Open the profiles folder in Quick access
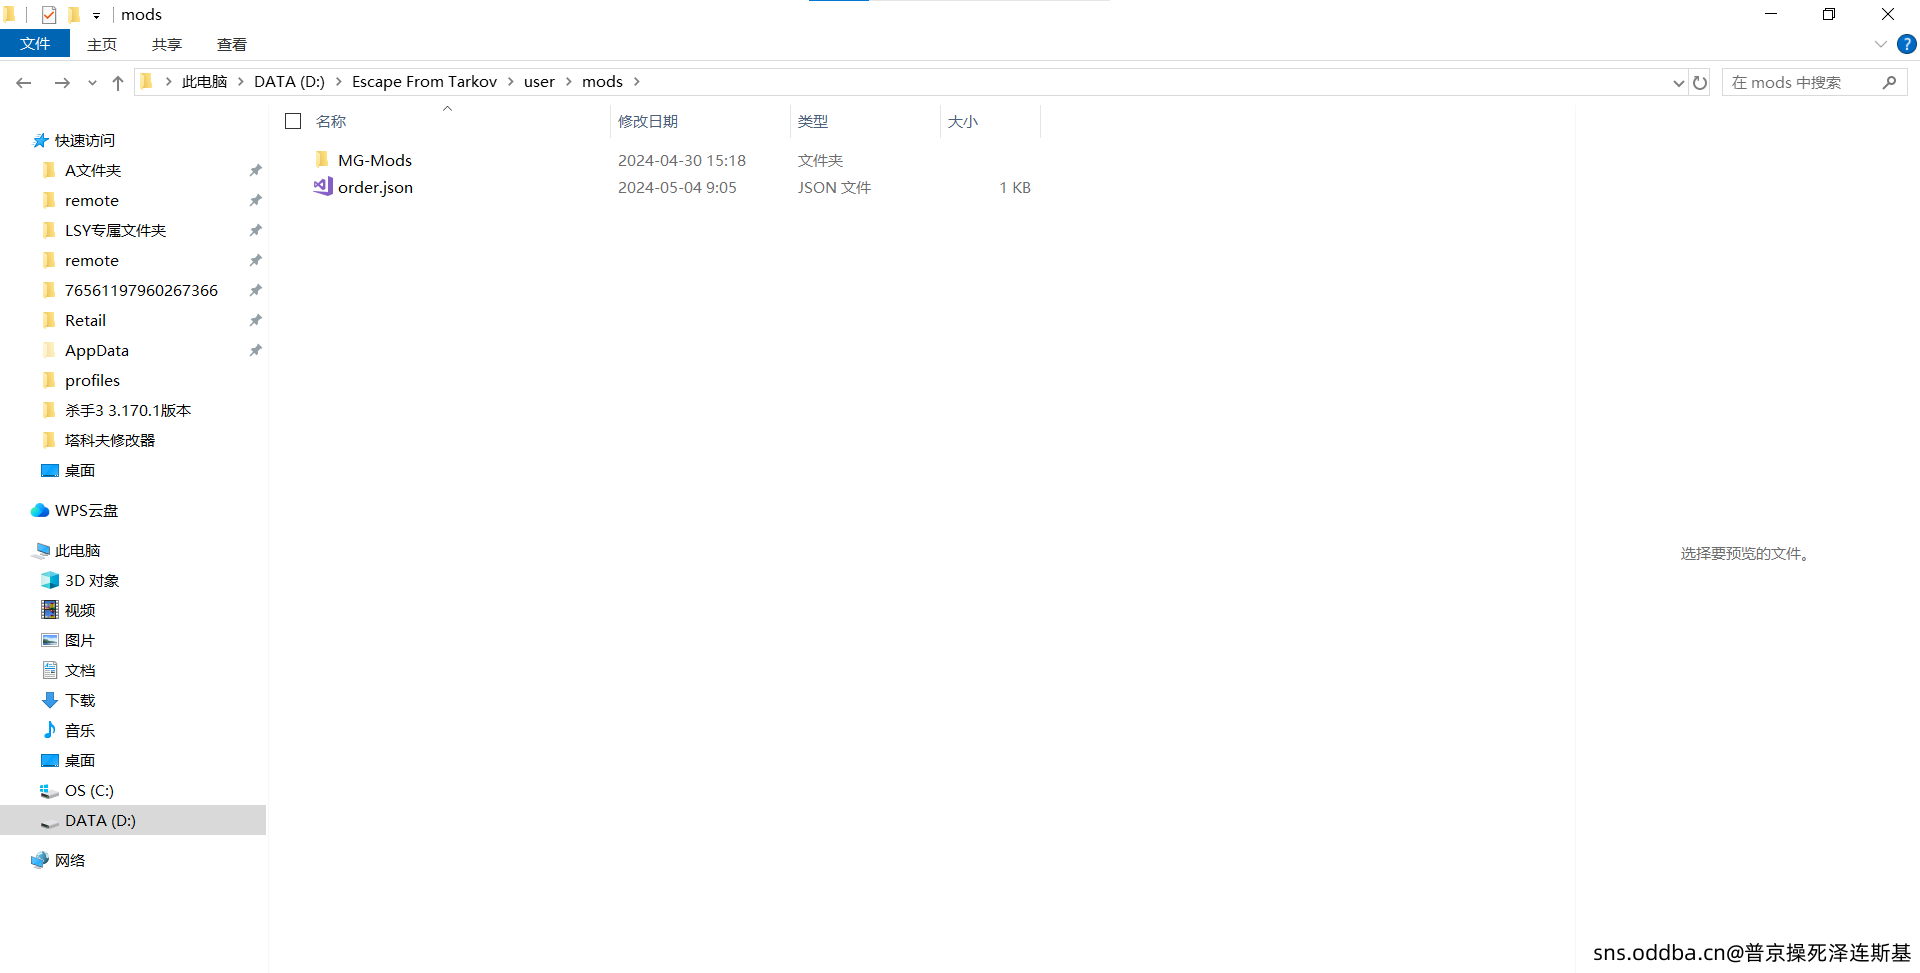The image size is (1920, 973). click(92, 380)
